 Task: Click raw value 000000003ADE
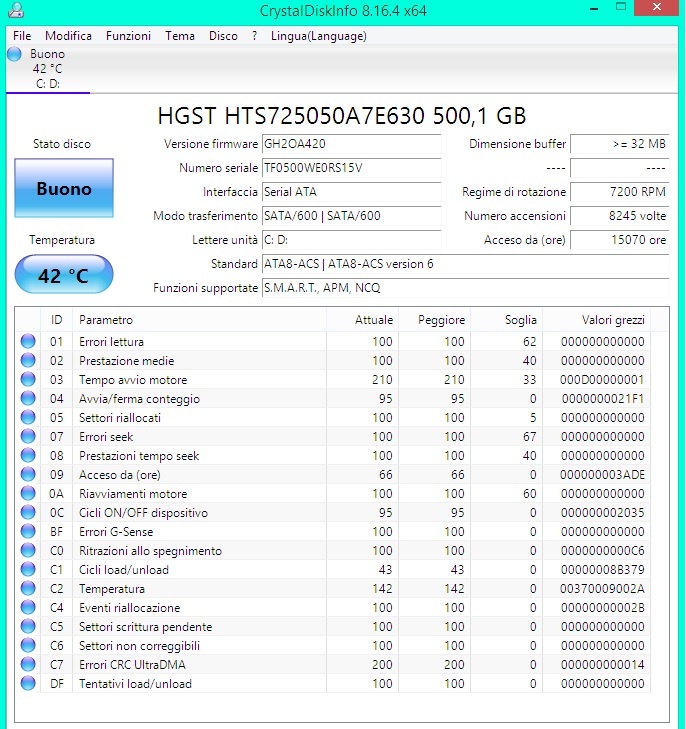pyautogui.click(x=602, y=475)
